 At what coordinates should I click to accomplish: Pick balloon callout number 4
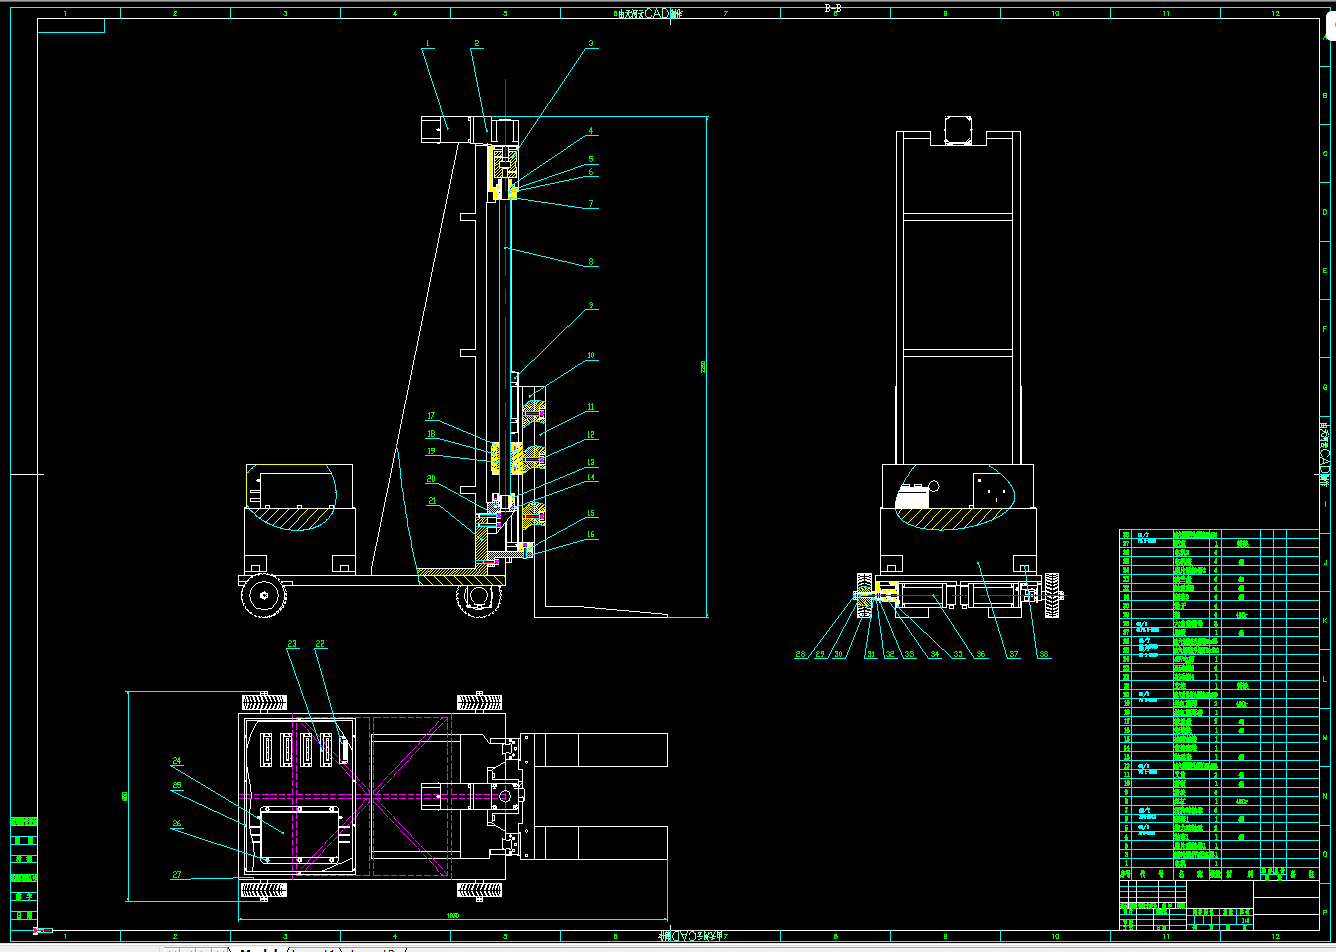[x=591, y=130]
